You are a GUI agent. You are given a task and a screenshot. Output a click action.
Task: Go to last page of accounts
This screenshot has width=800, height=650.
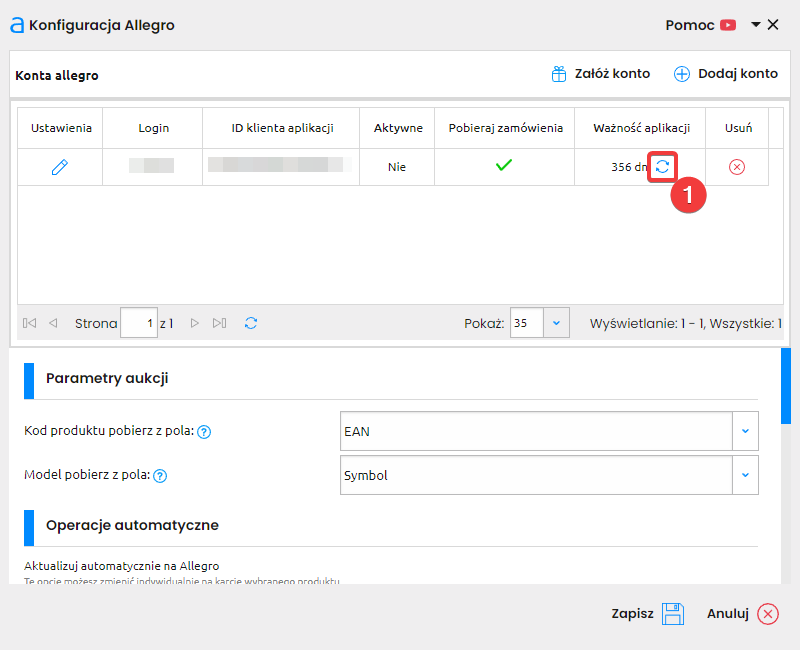click(x=219, y=323)
